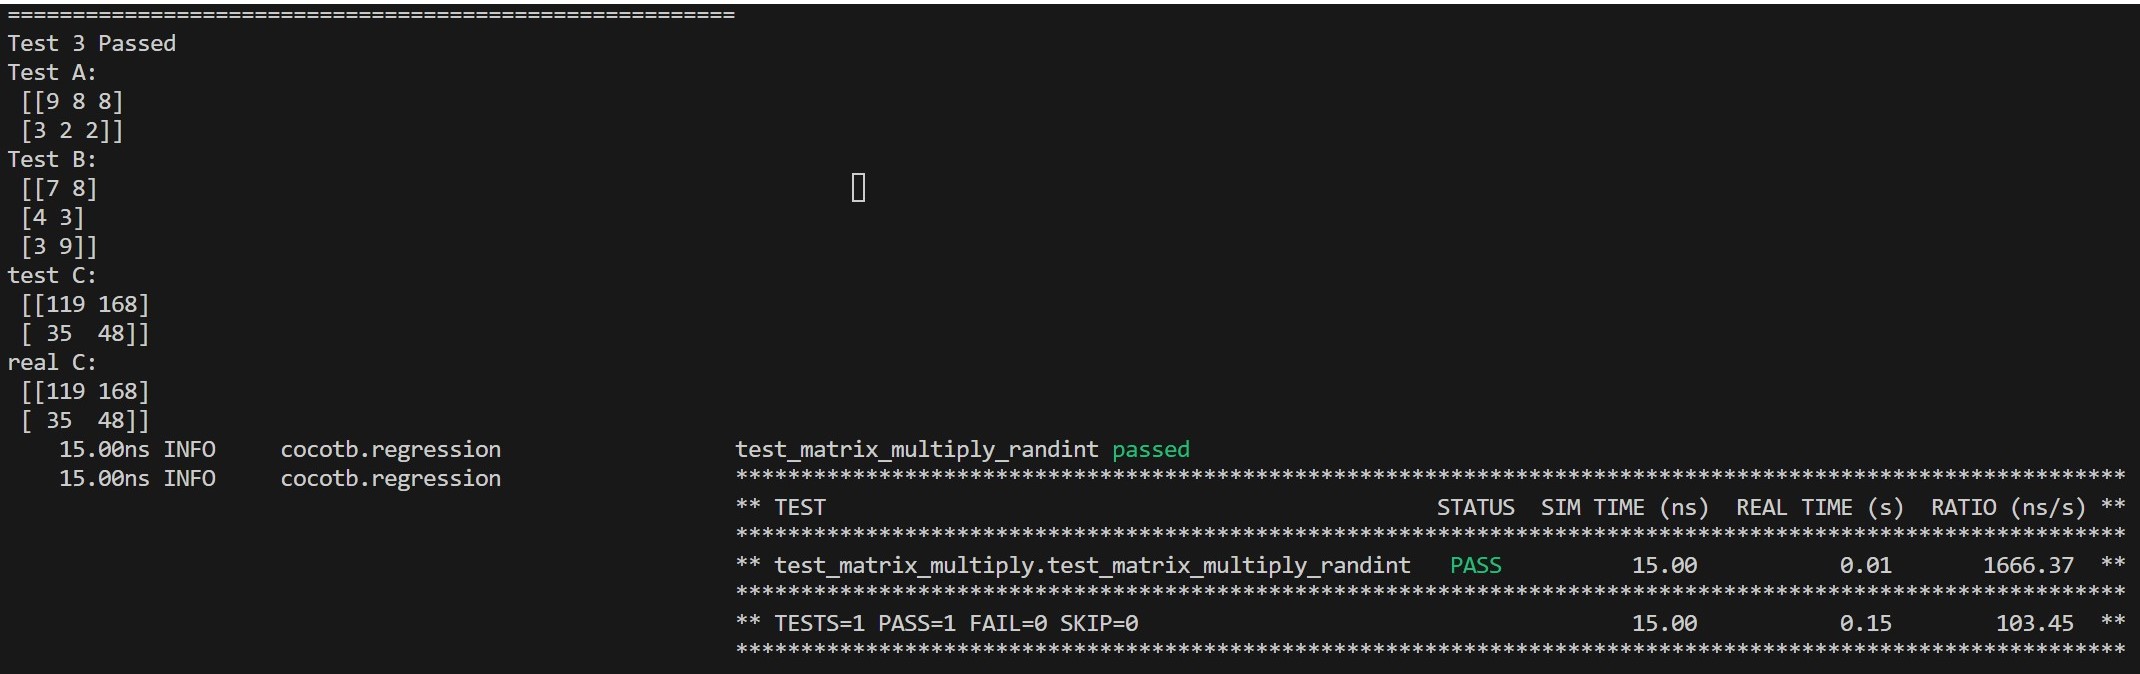
Task: Click the "real C:" label
Action: [x=52, y=362]
